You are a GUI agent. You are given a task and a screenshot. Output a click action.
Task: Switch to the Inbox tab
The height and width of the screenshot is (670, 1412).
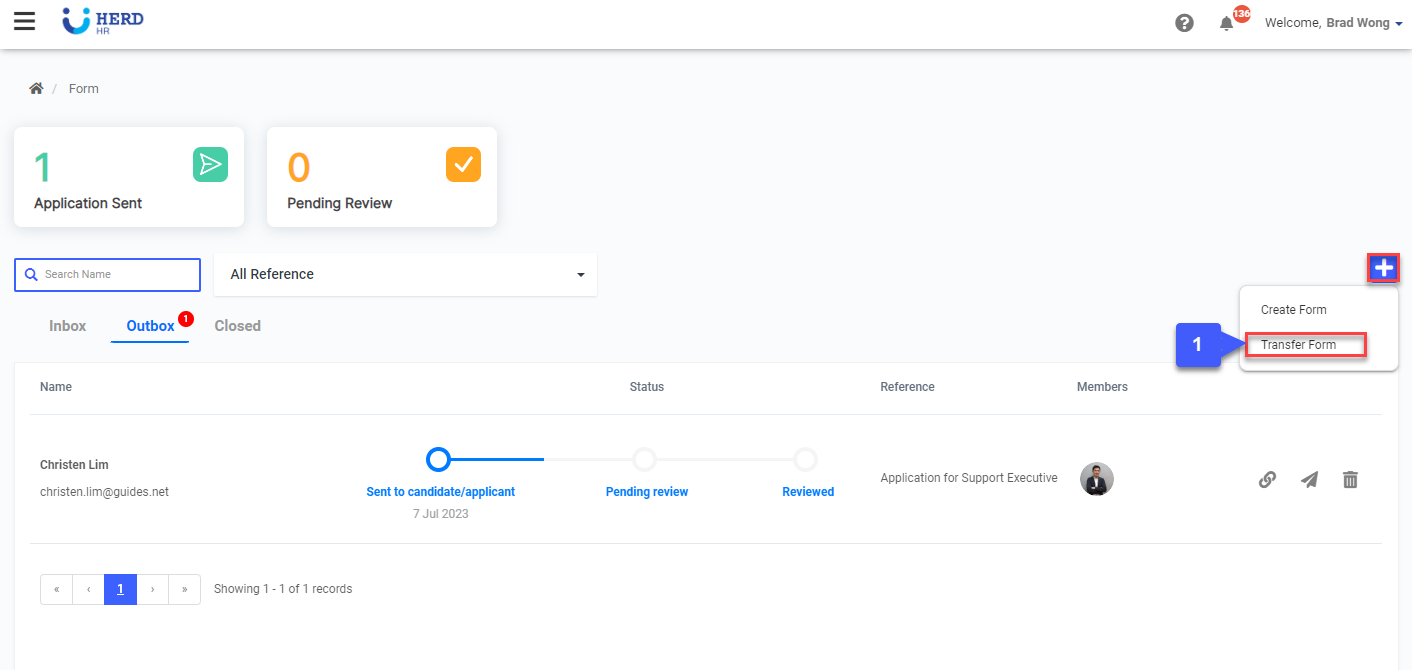point(68,326)
